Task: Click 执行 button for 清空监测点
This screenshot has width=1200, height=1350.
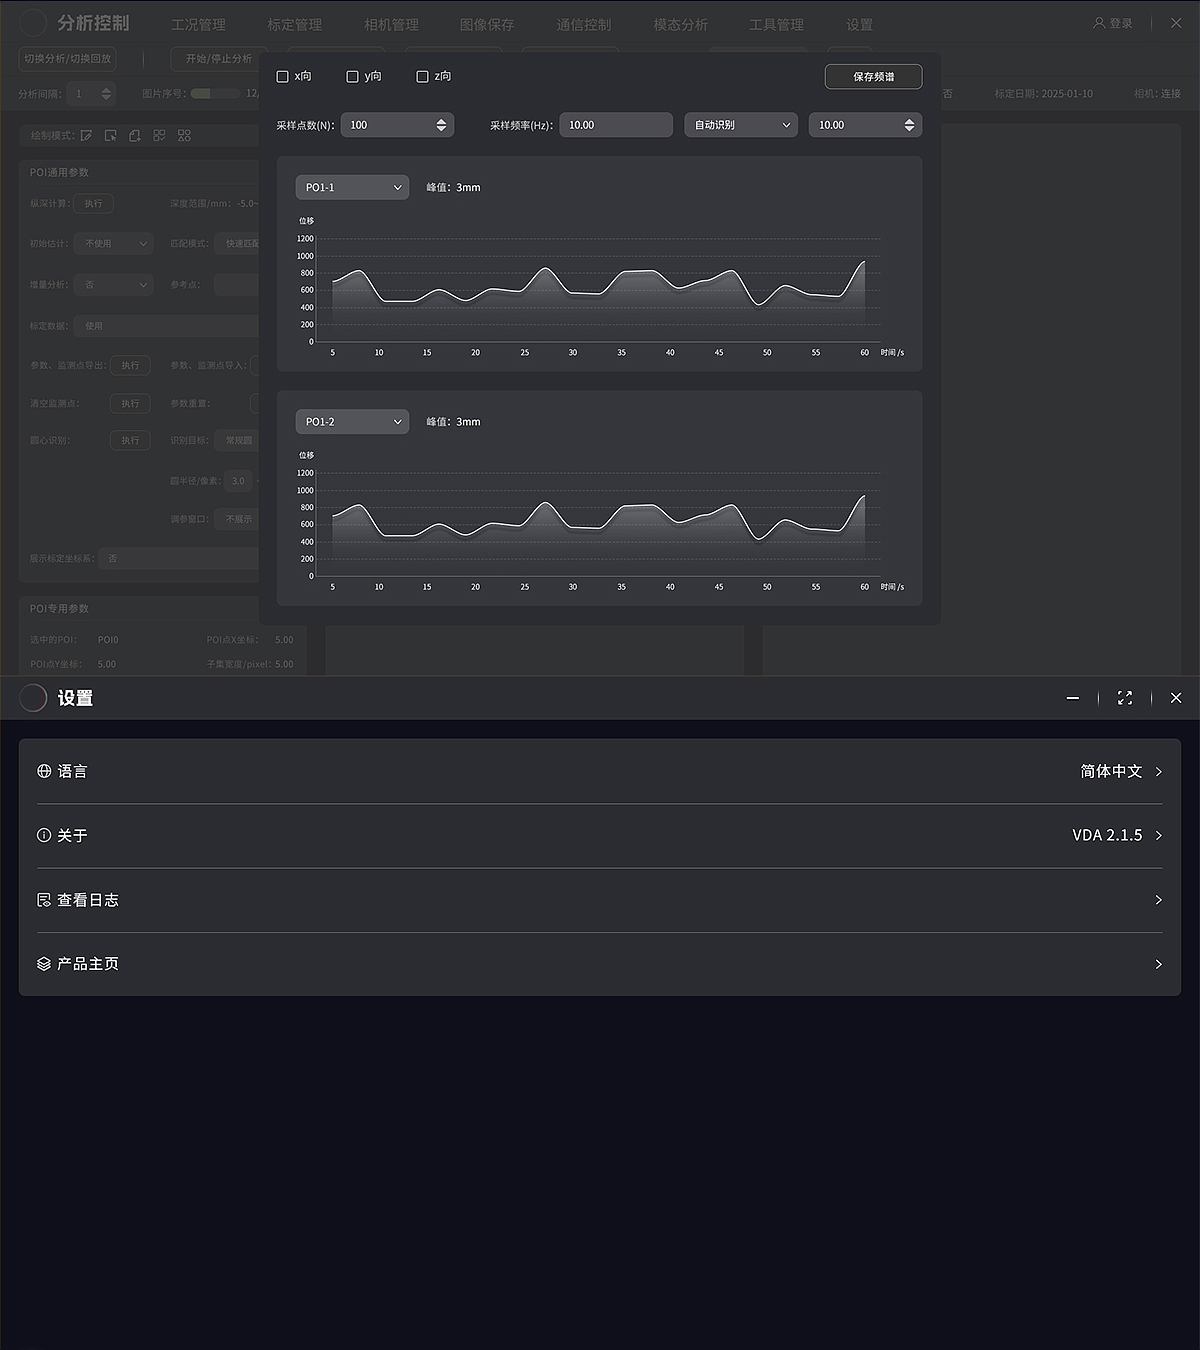Action: tap(130, 403)
